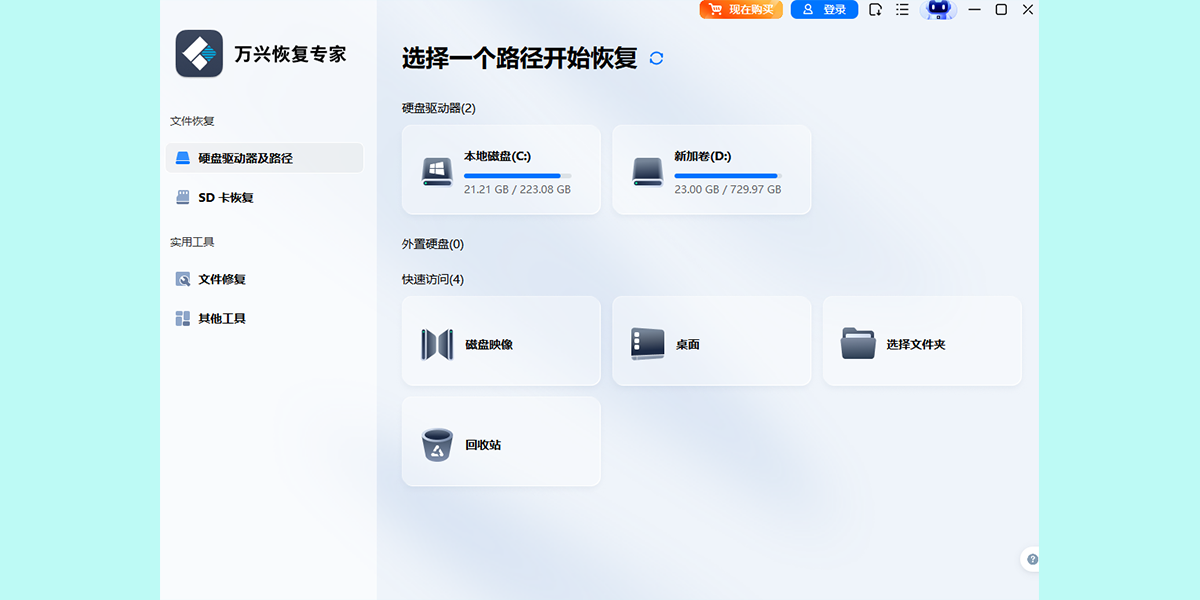Click the 现在购买 (Buy Now) button
The width and height of the screenshot is (1200, 600).
click(x=741, y=10)
